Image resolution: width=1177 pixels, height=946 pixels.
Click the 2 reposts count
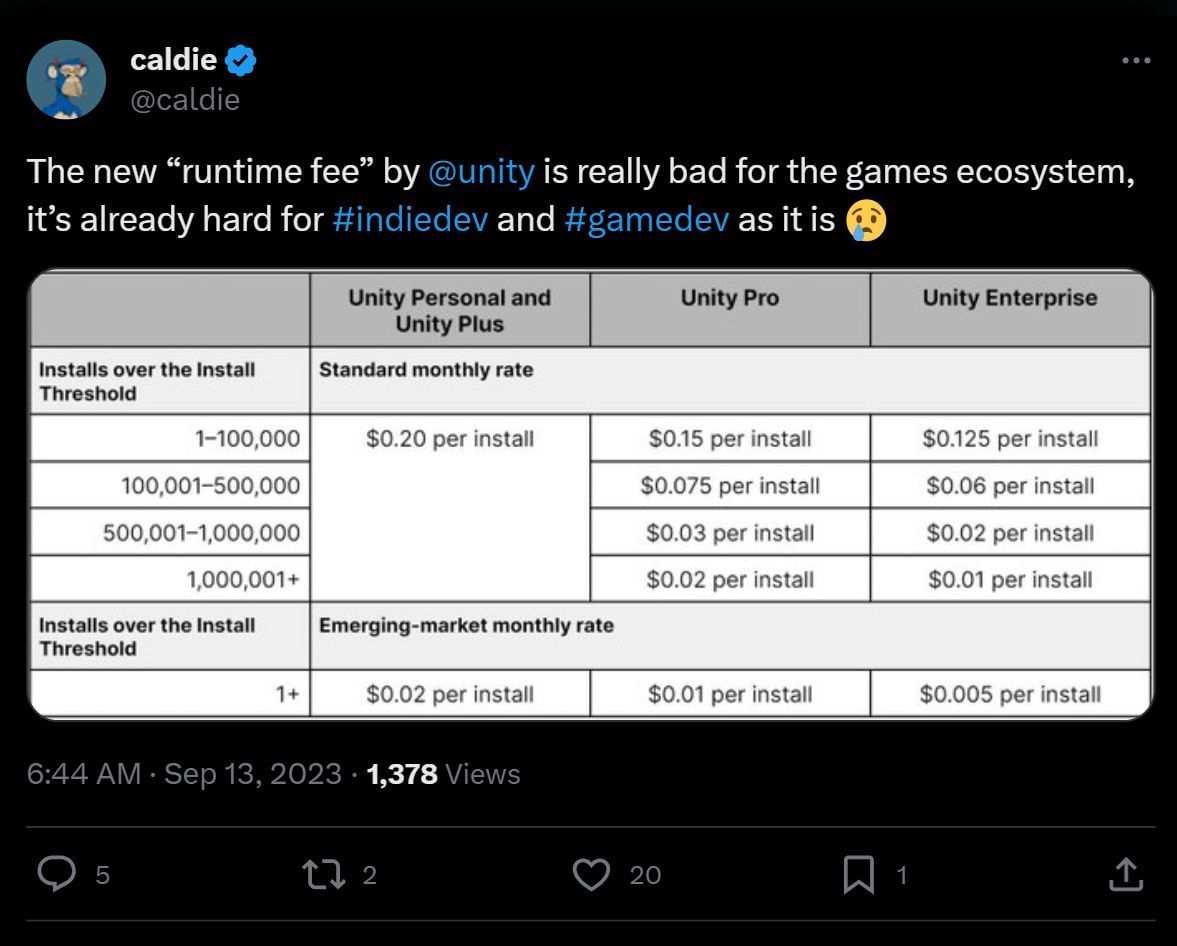(368, 874)
